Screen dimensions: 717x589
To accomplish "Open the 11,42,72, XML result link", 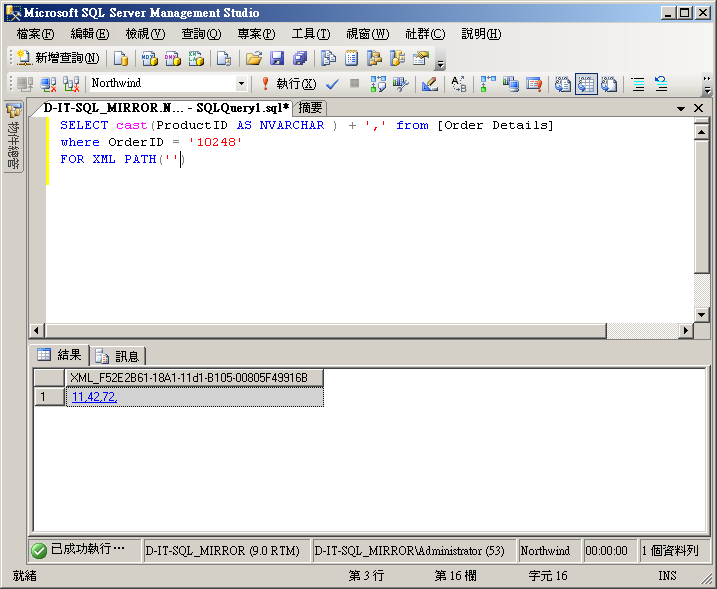I will pyautogui.click(x=95, y=397).
